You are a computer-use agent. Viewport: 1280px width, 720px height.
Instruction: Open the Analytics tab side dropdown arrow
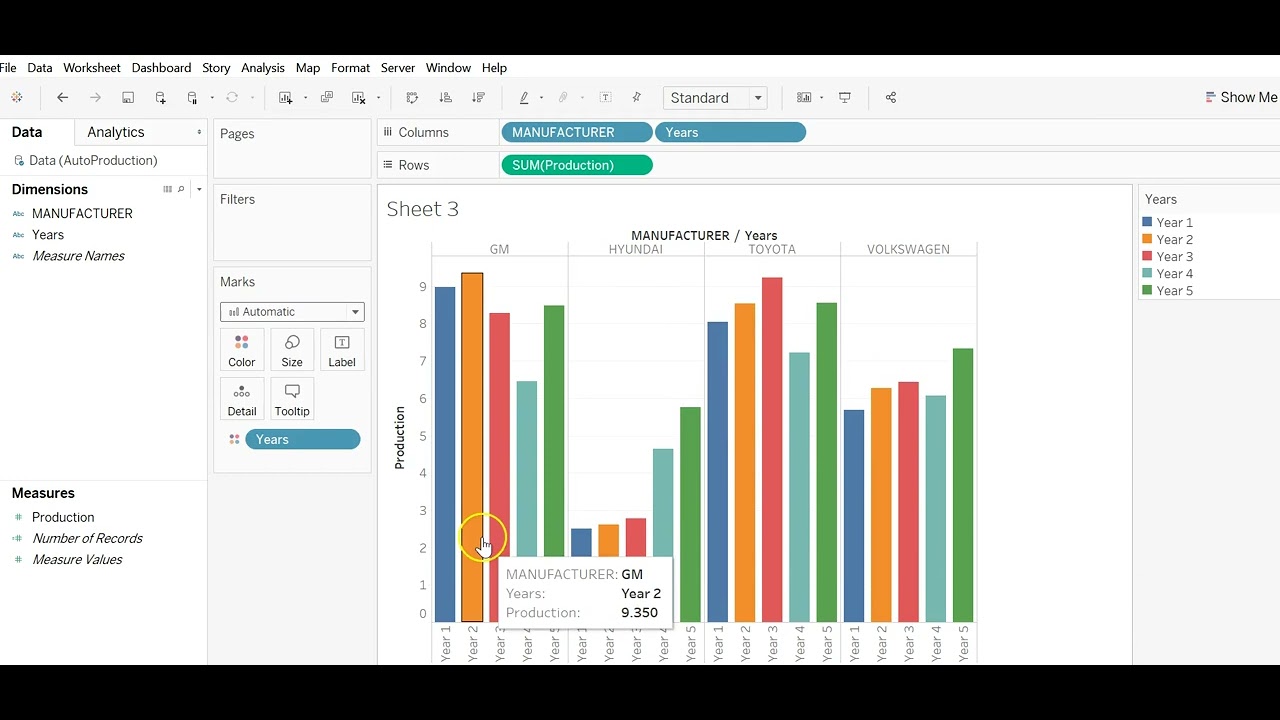[x=198, y=132]
